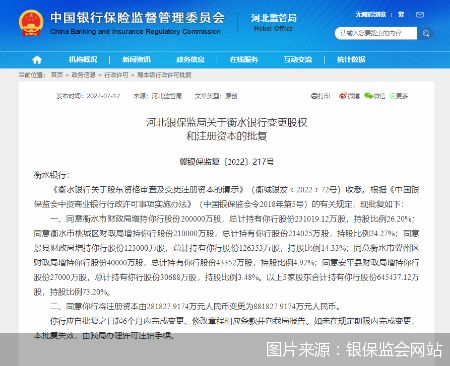Open the 统计数据 menu
Screen dimensions: 450x366
point(351,60)
